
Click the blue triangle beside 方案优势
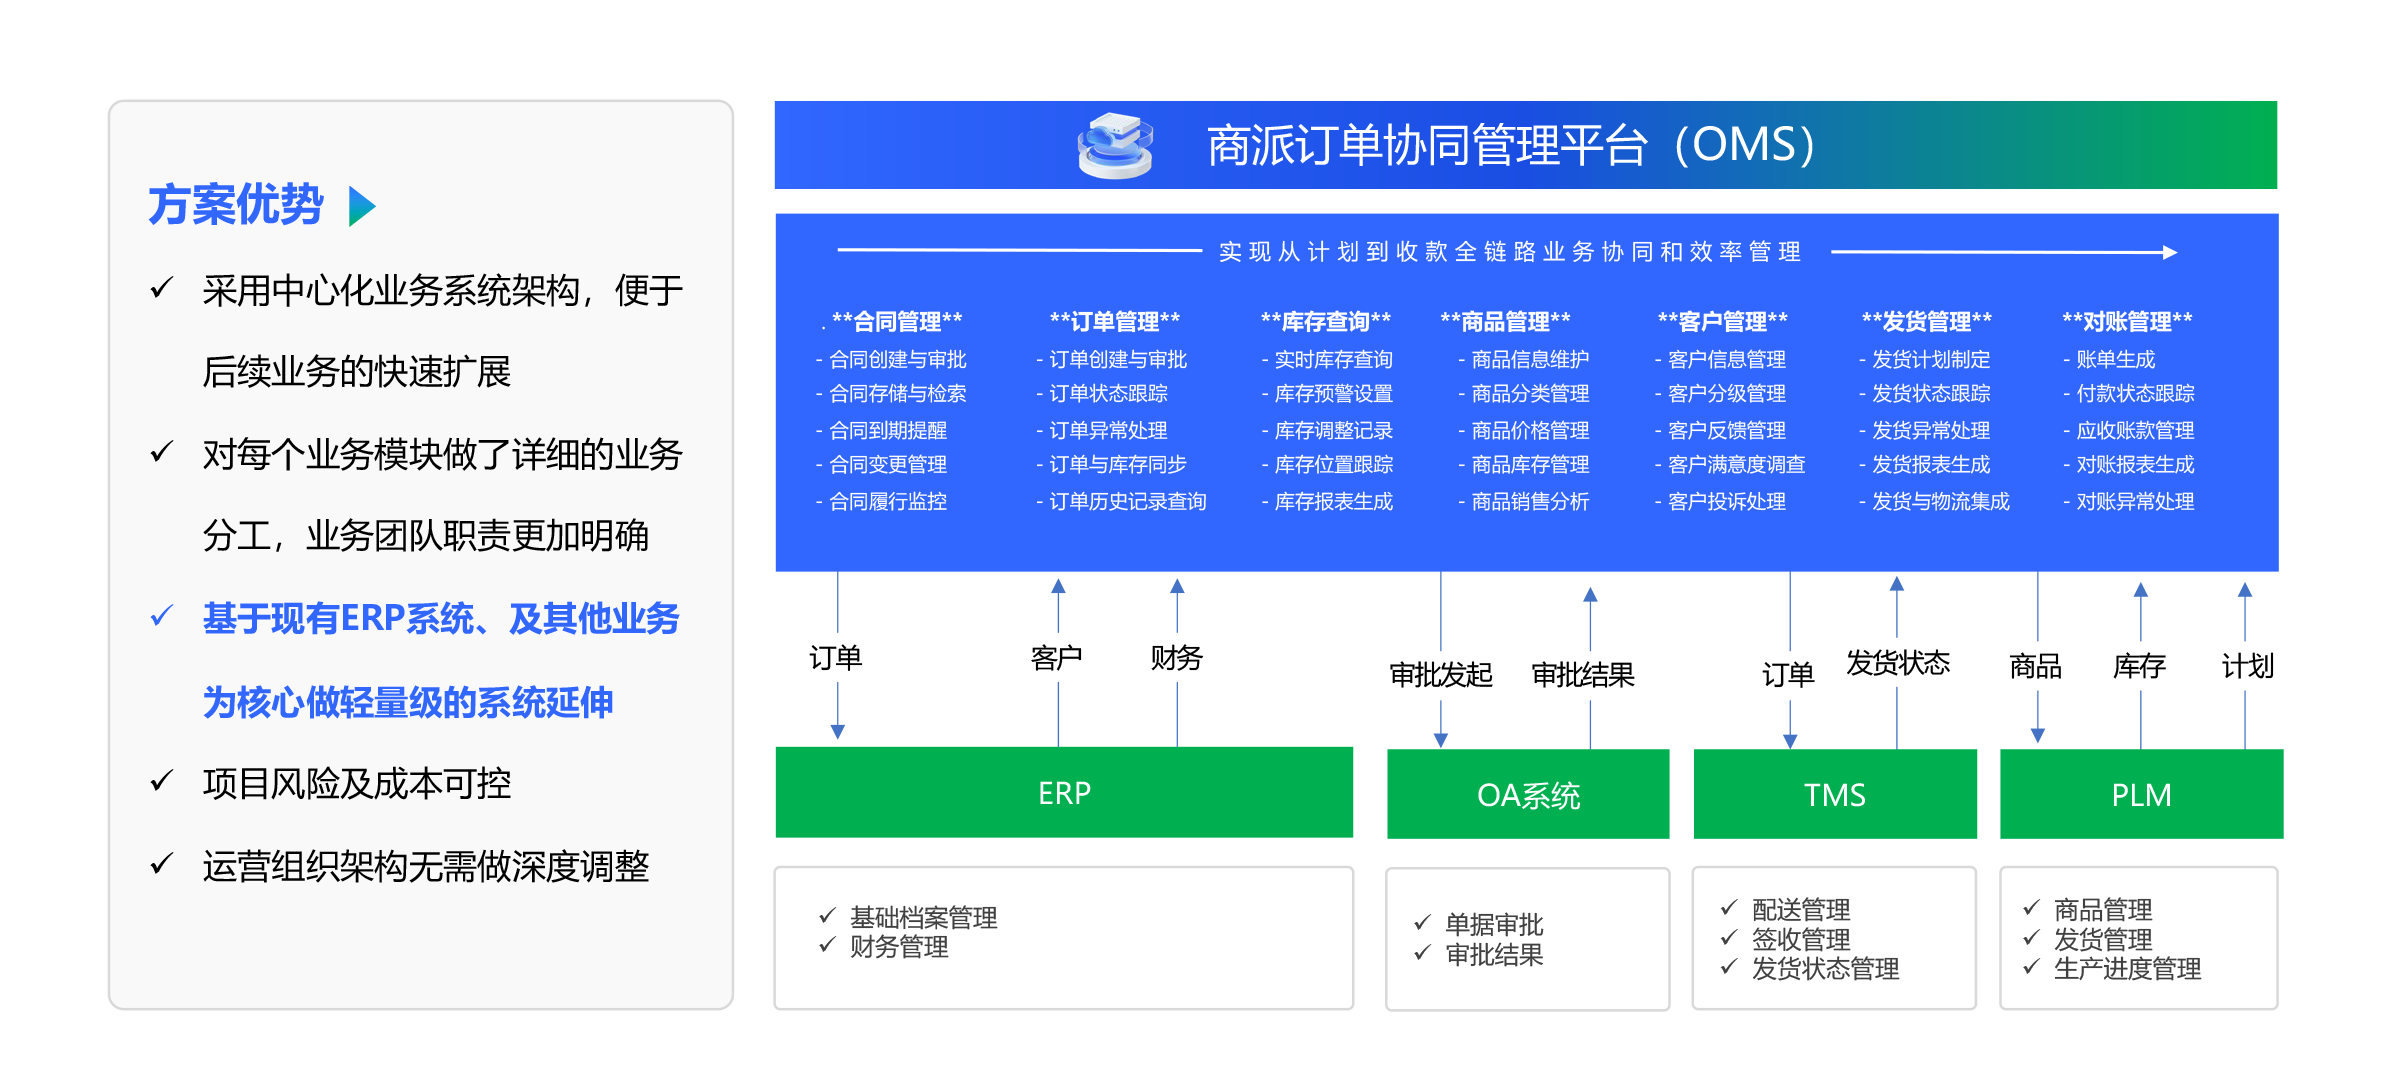point(362,206)
